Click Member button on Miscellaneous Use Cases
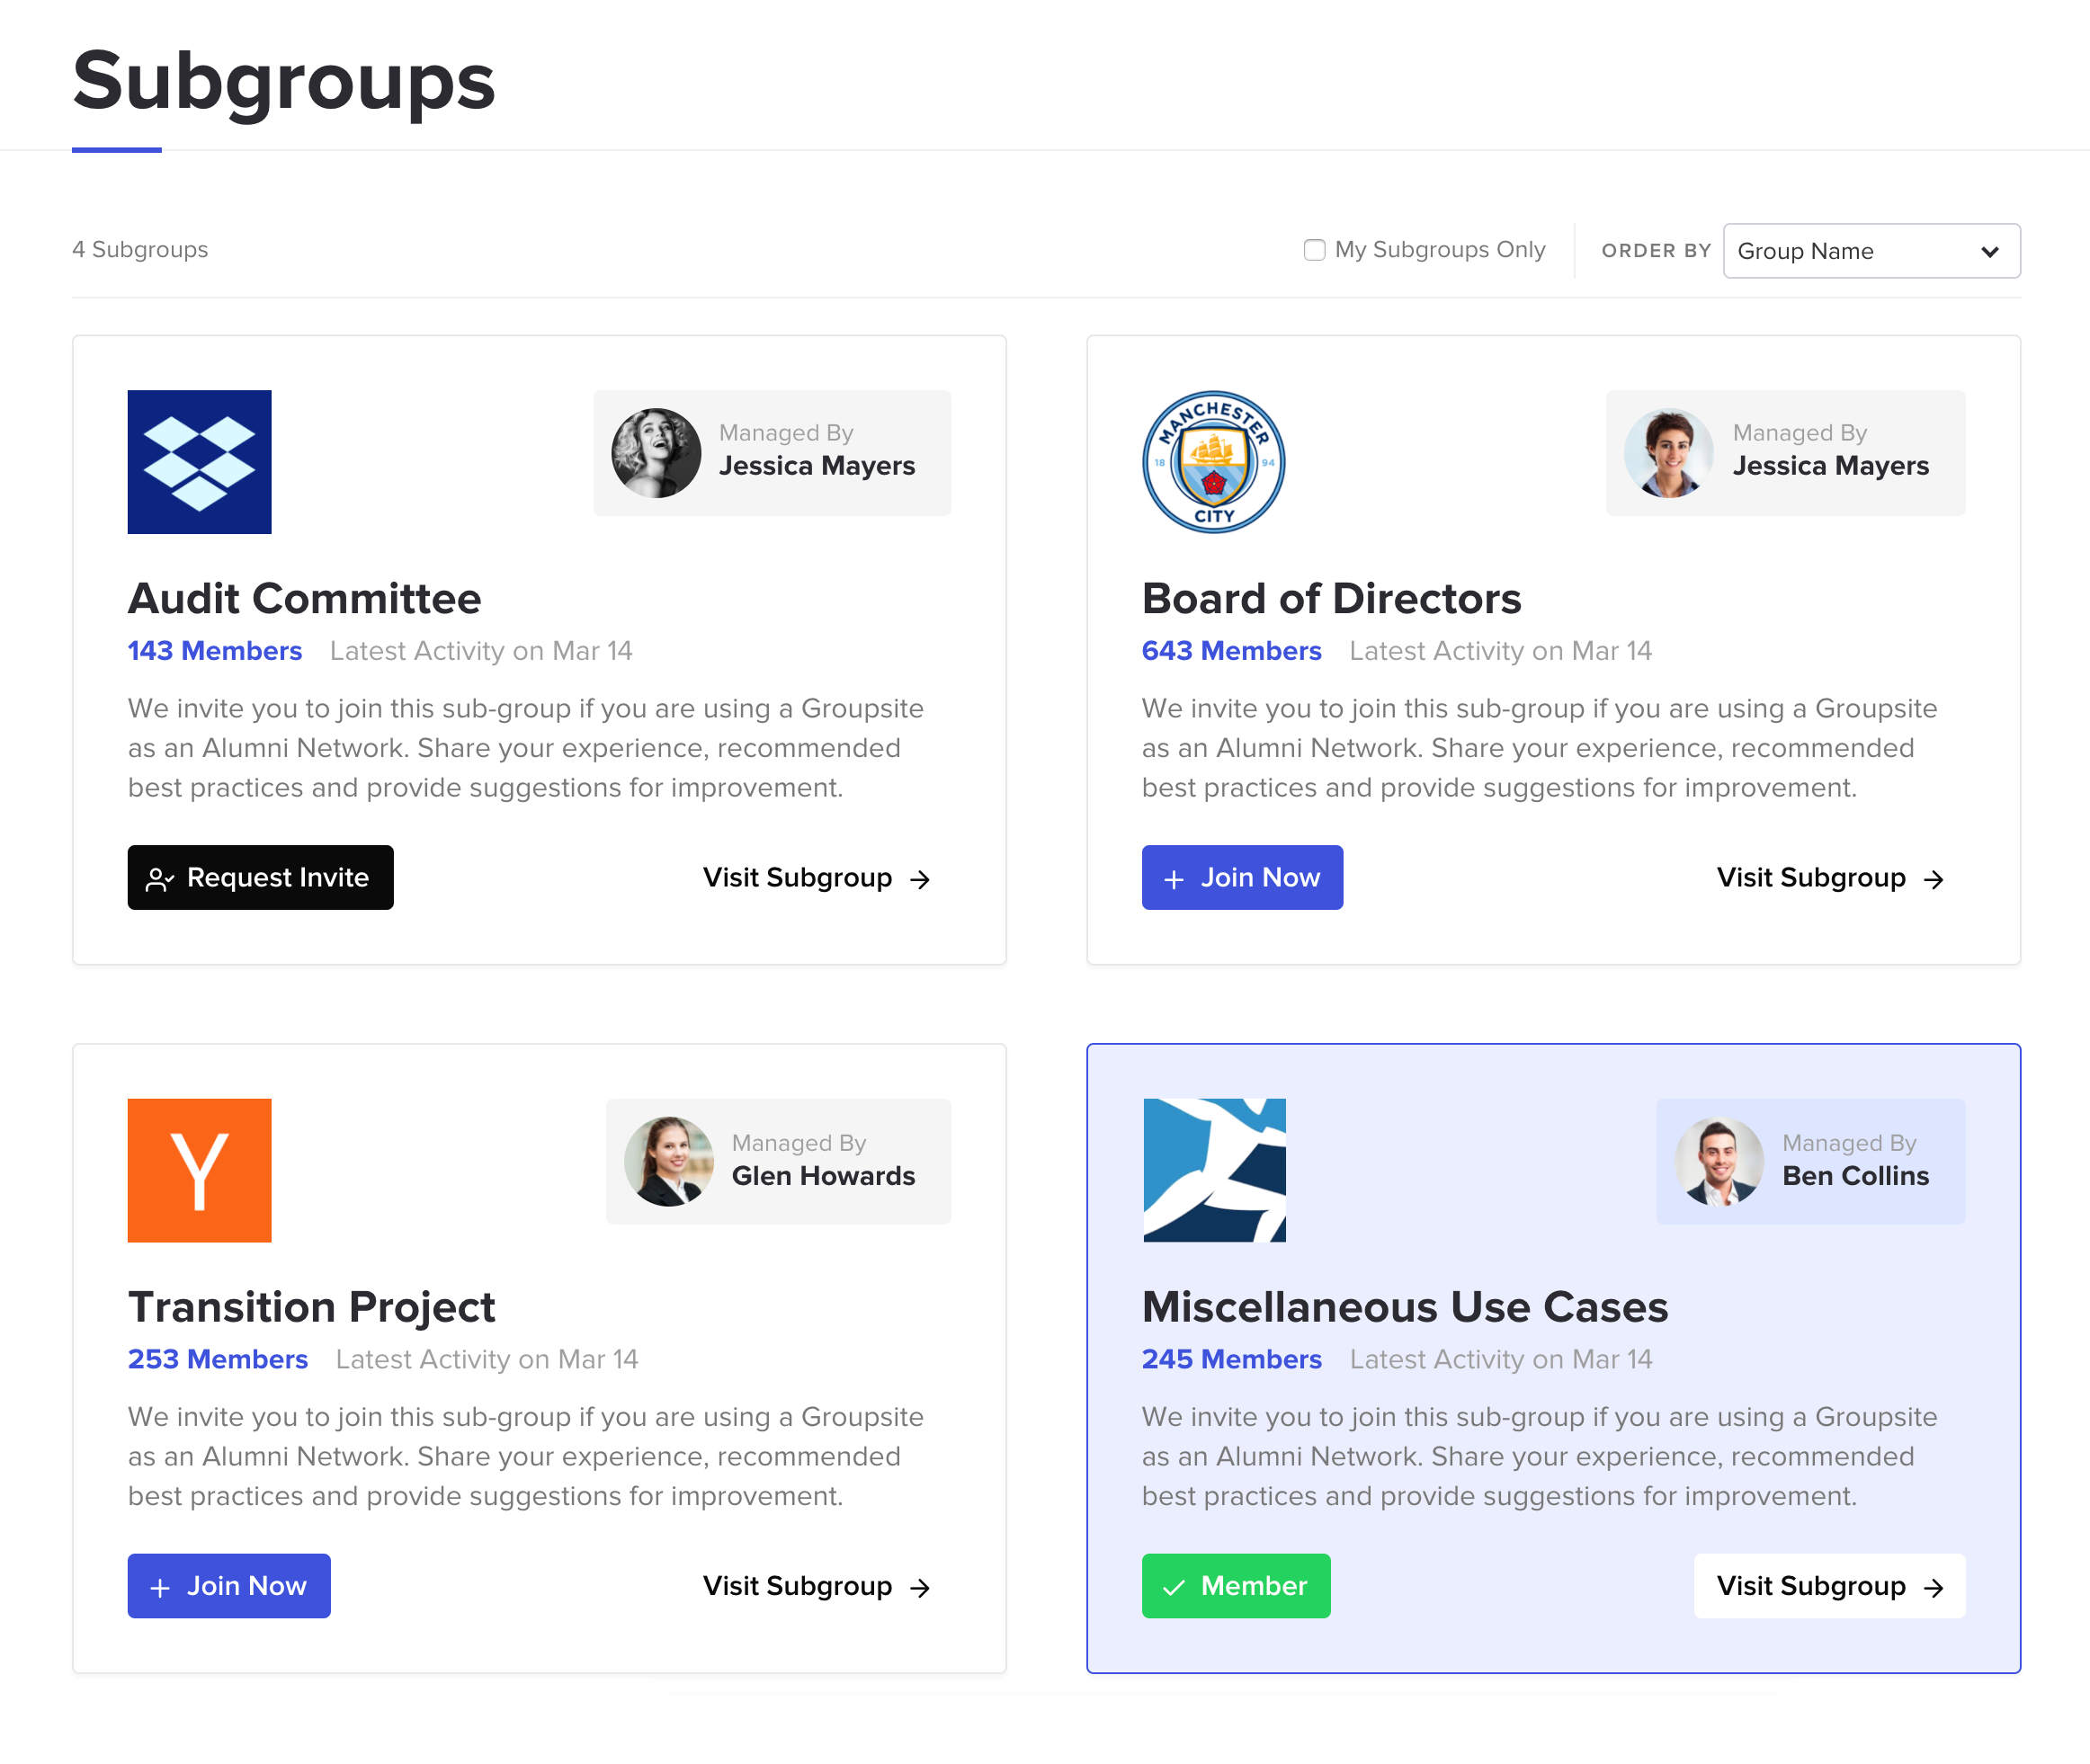The width and height of the screenshot is (2090, 1764). point(1236,1585)
